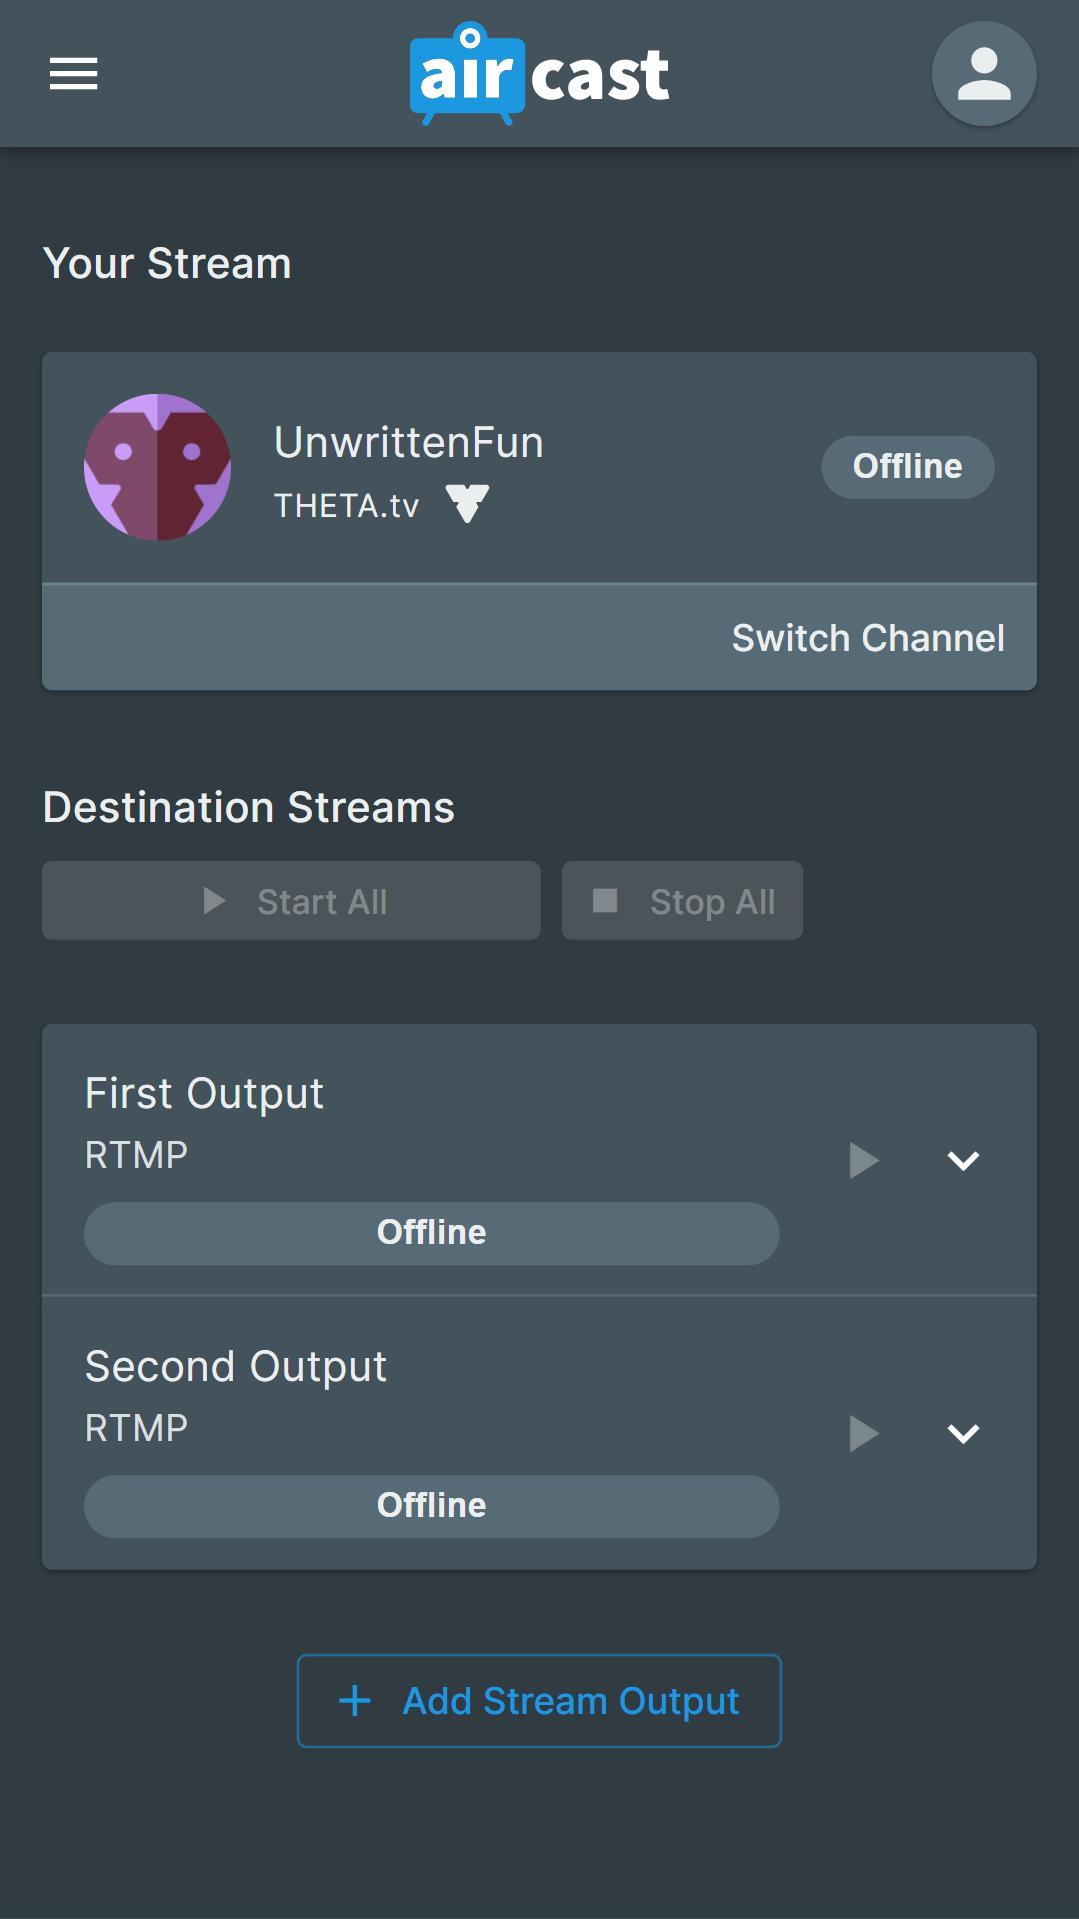Click the UnwrittenFun channel name
The width and height of the screenshot is (1079, 1919).
tap(409, 442)
